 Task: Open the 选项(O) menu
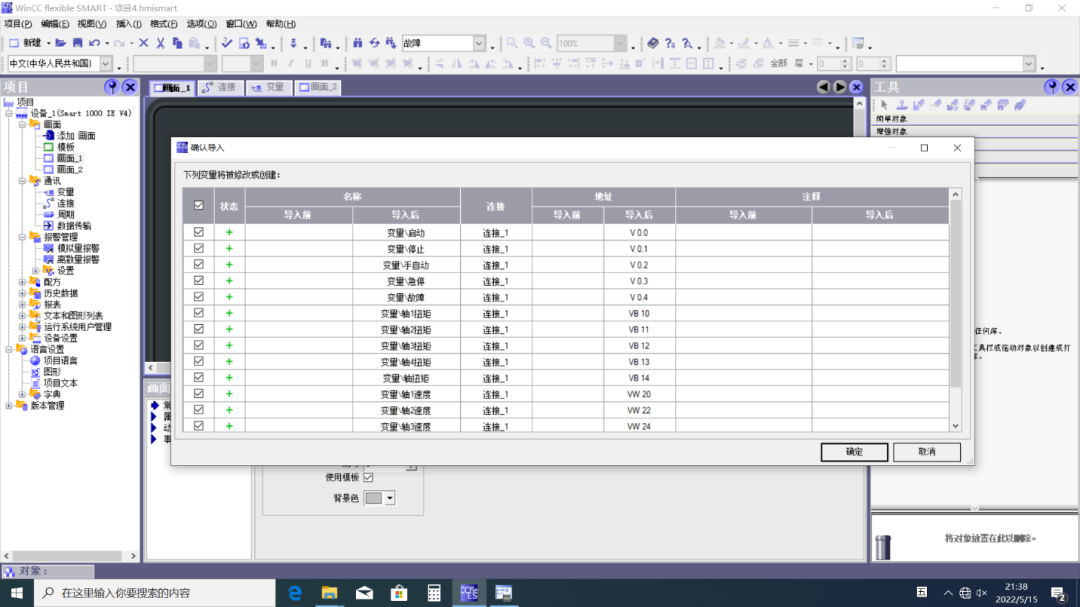pos(201,24)
